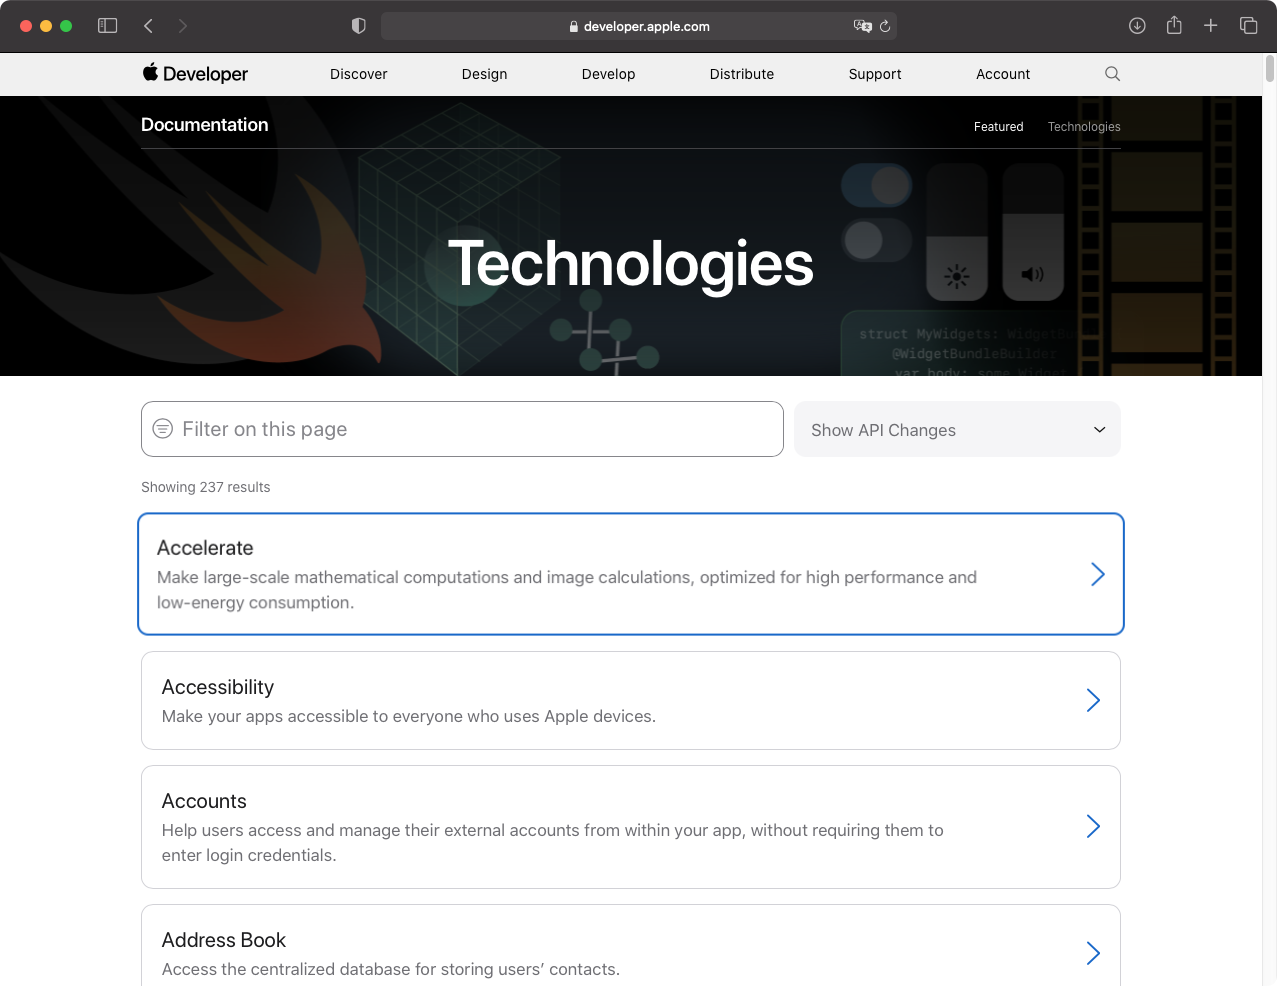1277x986 pixels.
Task: Open the Support menu
Action: pos(875,74)
